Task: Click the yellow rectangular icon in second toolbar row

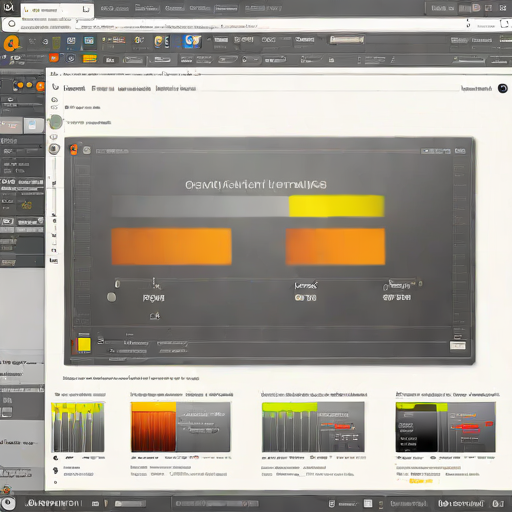Action: [89, 59]
